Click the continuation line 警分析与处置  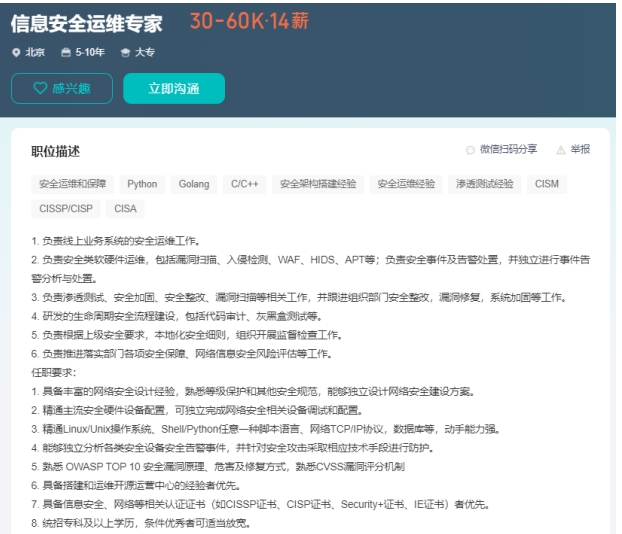[x=64, y=279]
